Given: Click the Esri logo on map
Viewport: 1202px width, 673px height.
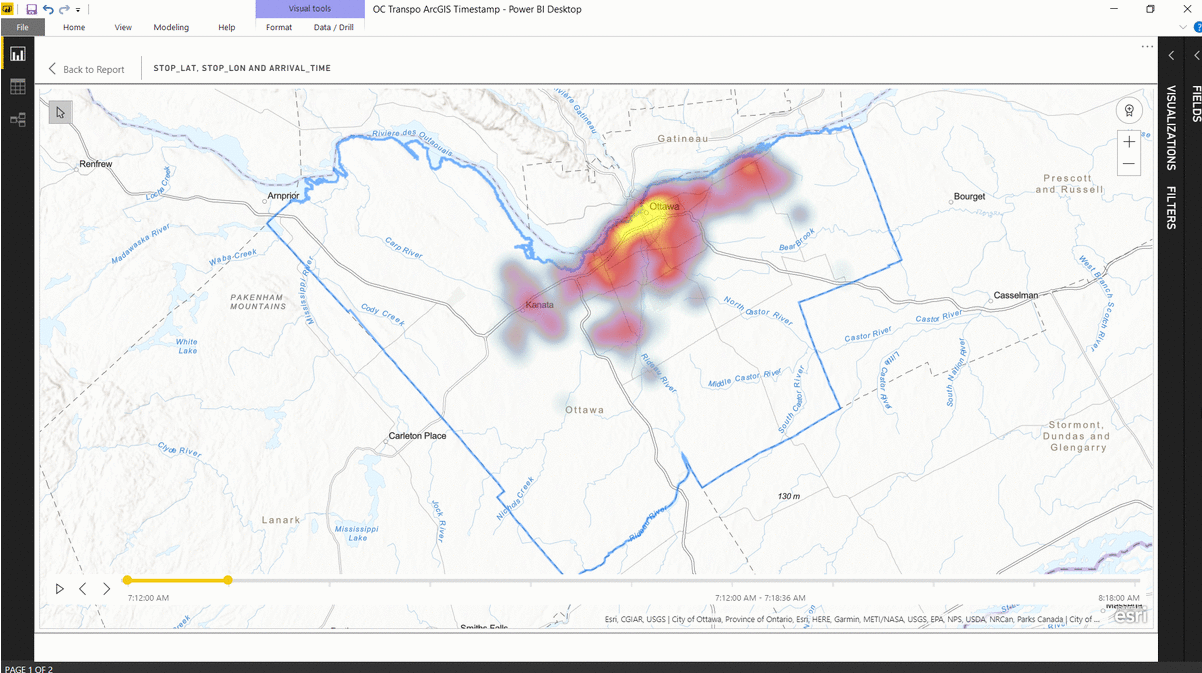Looking at the screenshot, I should 1130,616.
